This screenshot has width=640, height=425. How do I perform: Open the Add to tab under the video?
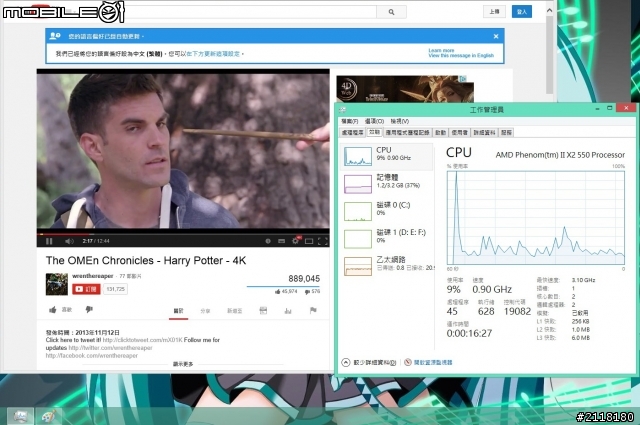pyautogui.click(x=234, y=311)
